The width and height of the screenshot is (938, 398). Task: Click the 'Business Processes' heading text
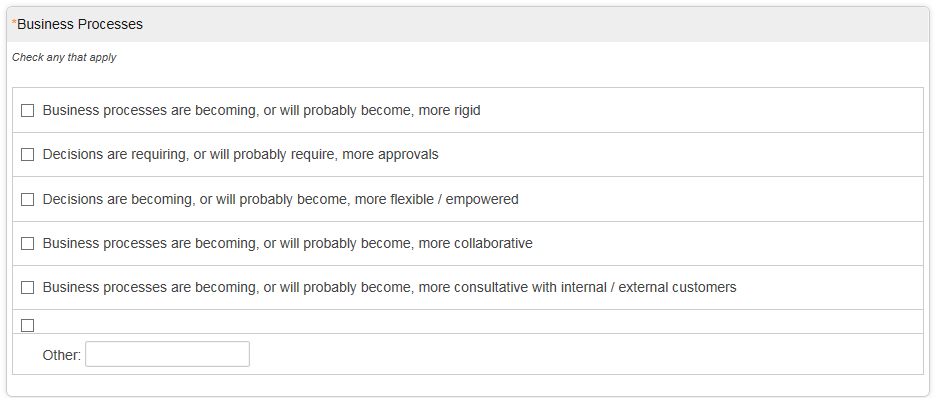pos(80,25)
